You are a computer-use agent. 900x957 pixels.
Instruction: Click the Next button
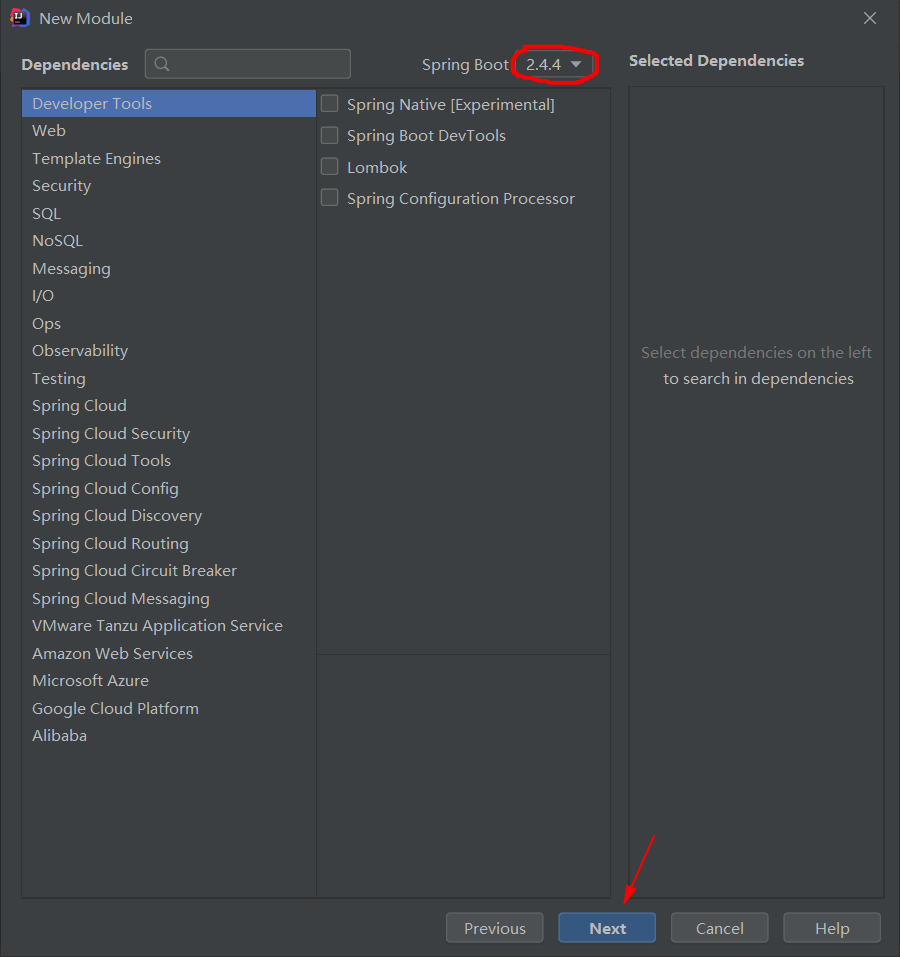pos(607,927)
